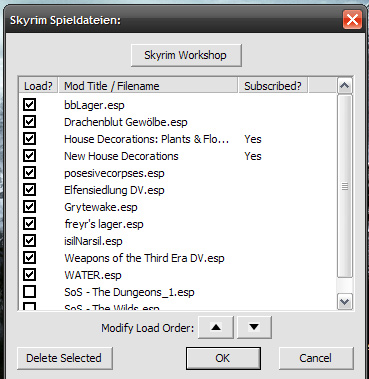This screenshot has width=369, height=379.
Task: Select House Decorations: Plants & Flo... entry
Action: click(x=146, y=139)
